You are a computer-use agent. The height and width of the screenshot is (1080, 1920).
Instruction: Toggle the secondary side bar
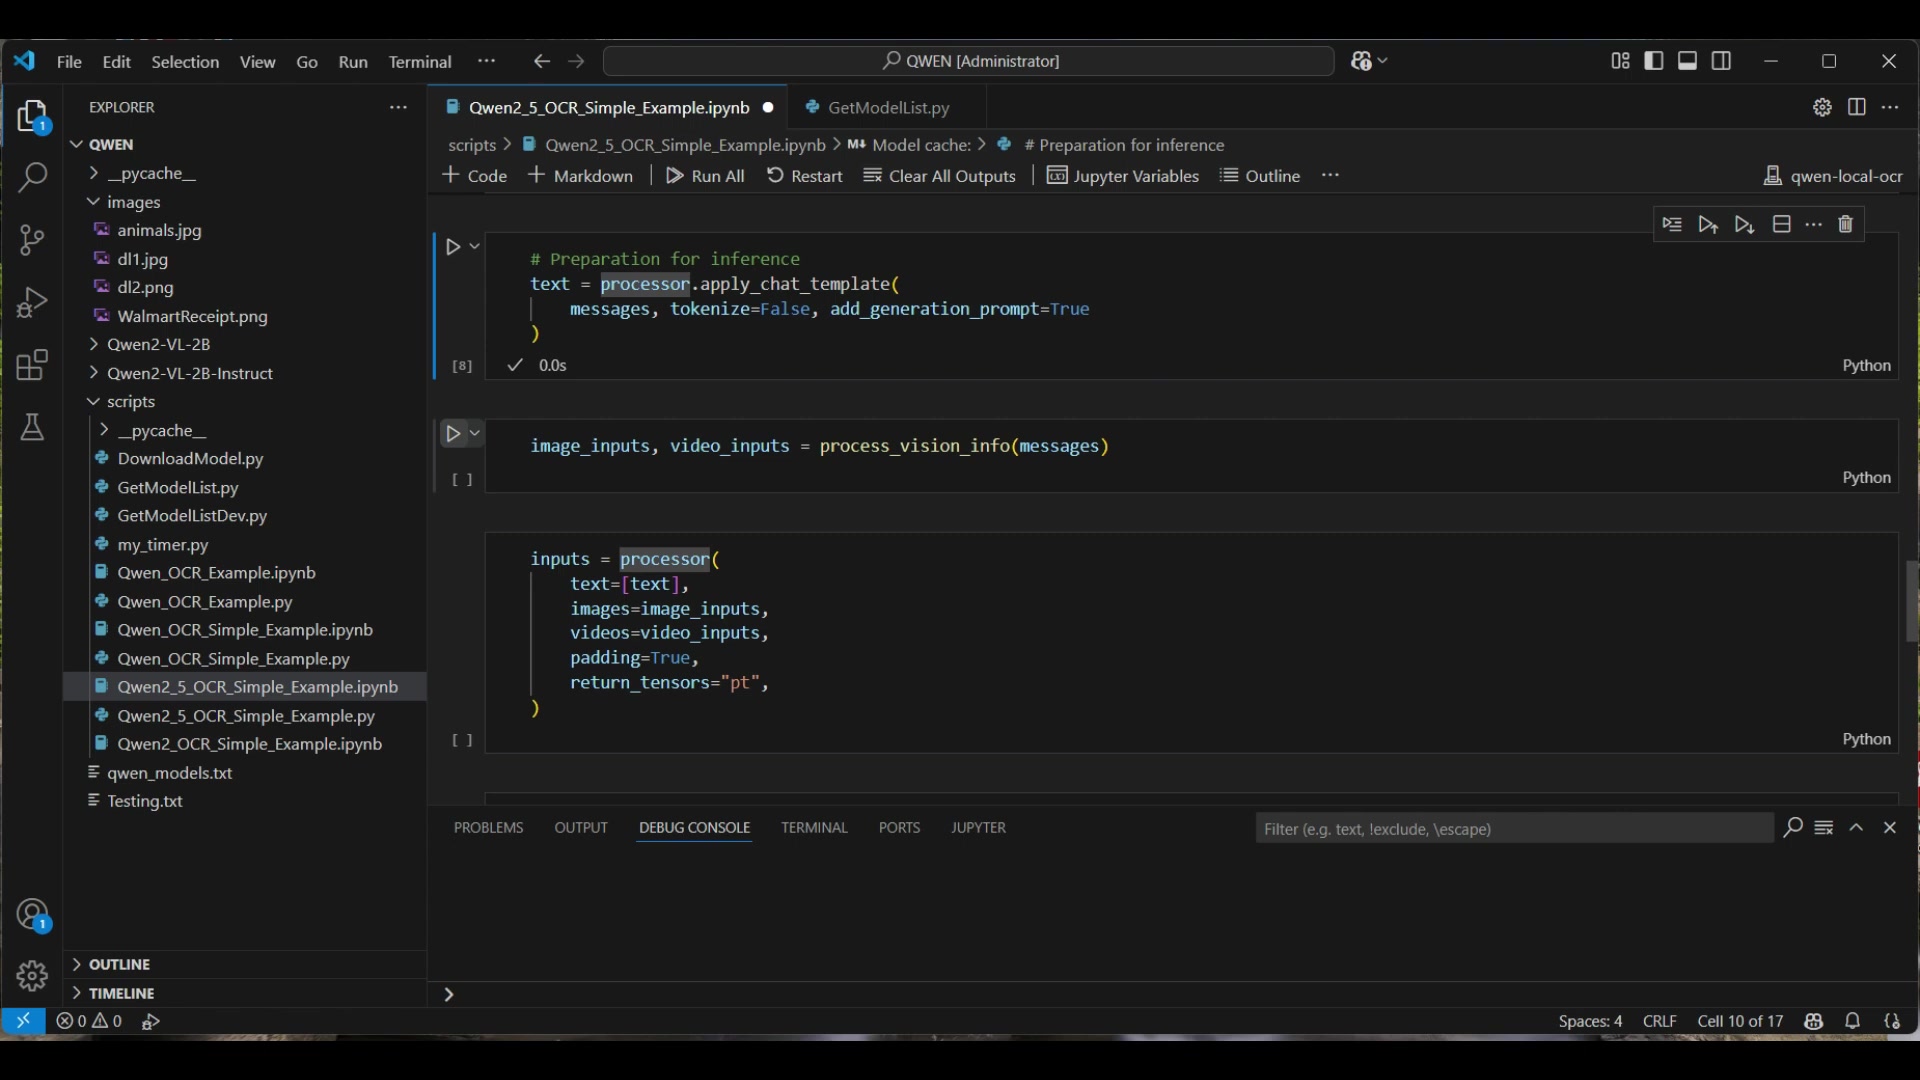[x=1722, y=61]
